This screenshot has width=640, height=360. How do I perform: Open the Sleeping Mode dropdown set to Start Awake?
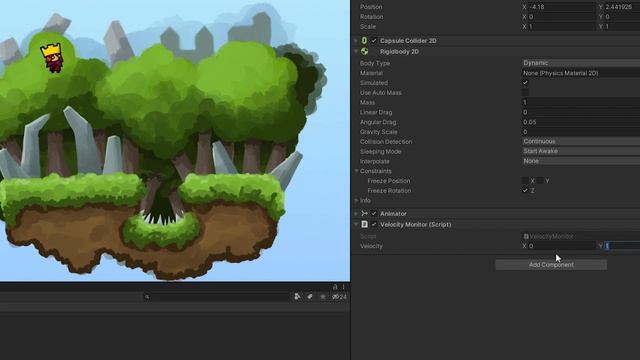[x=581, y=151]
